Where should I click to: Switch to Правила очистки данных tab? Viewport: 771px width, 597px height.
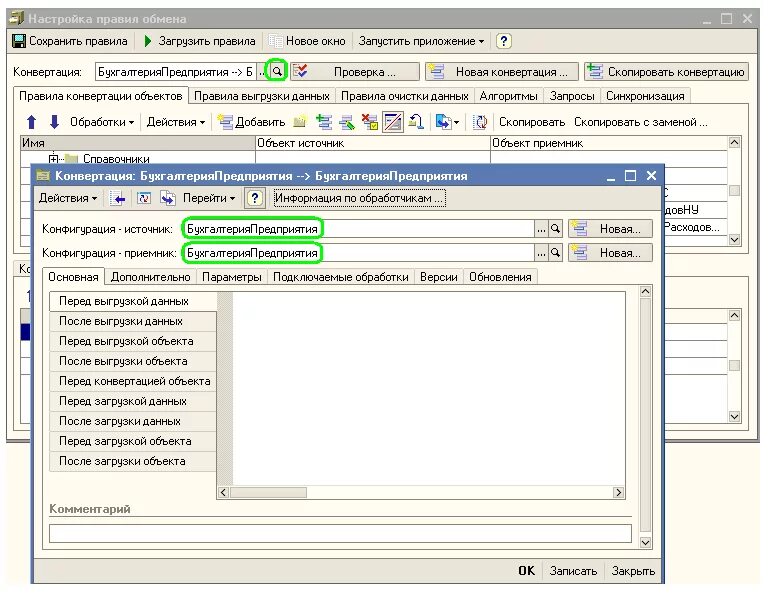pos(405,96)
